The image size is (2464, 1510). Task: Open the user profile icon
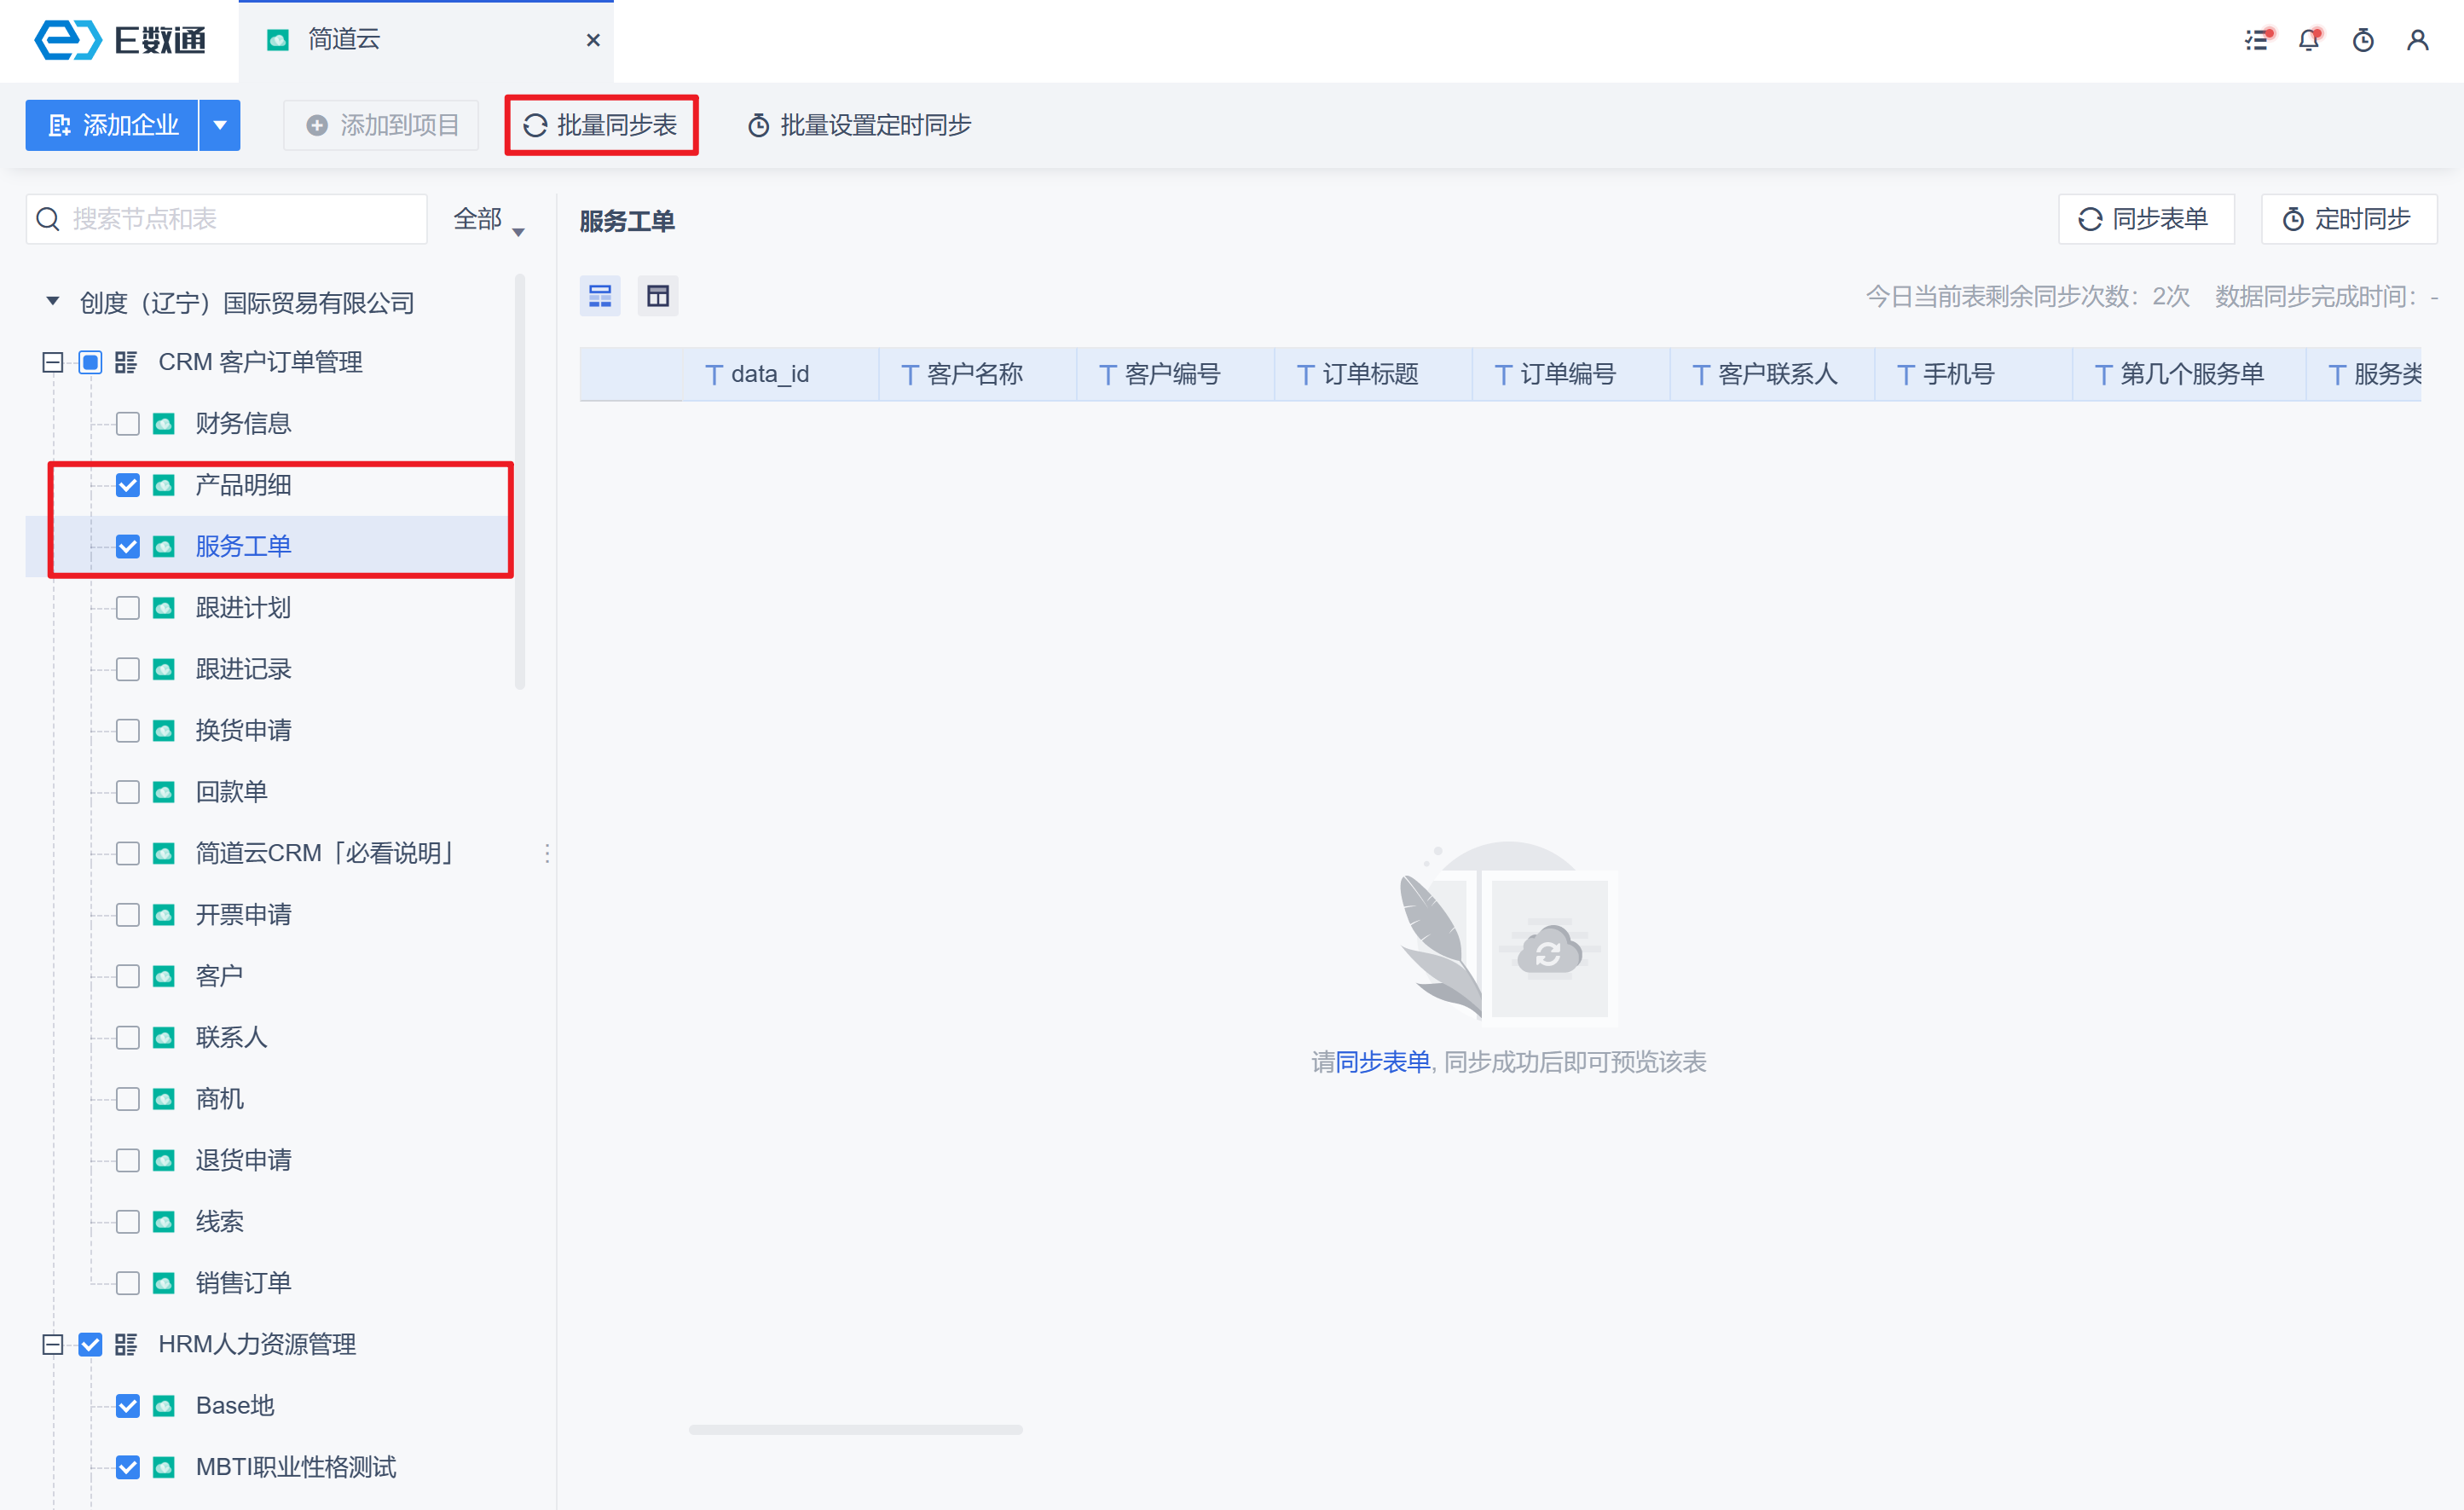[2417, 40]
